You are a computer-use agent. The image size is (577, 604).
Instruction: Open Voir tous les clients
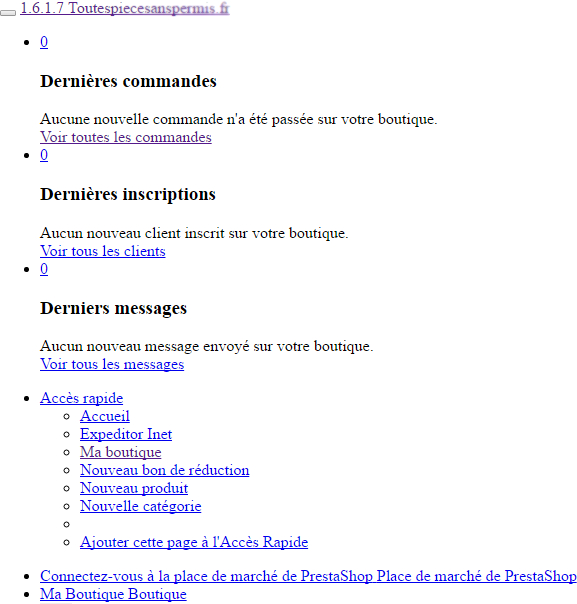102,251
